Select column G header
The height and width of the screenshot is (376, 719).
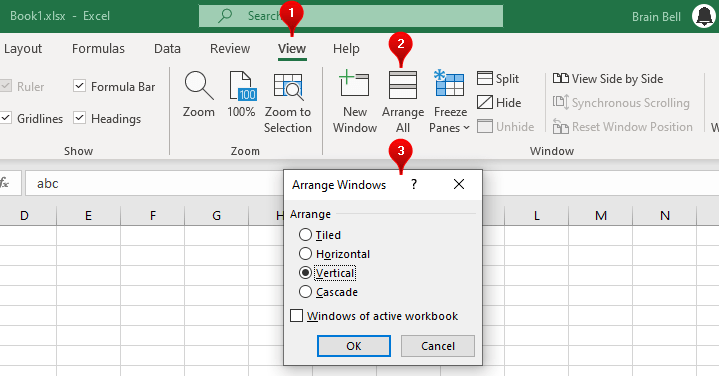(x=216, y=216)
